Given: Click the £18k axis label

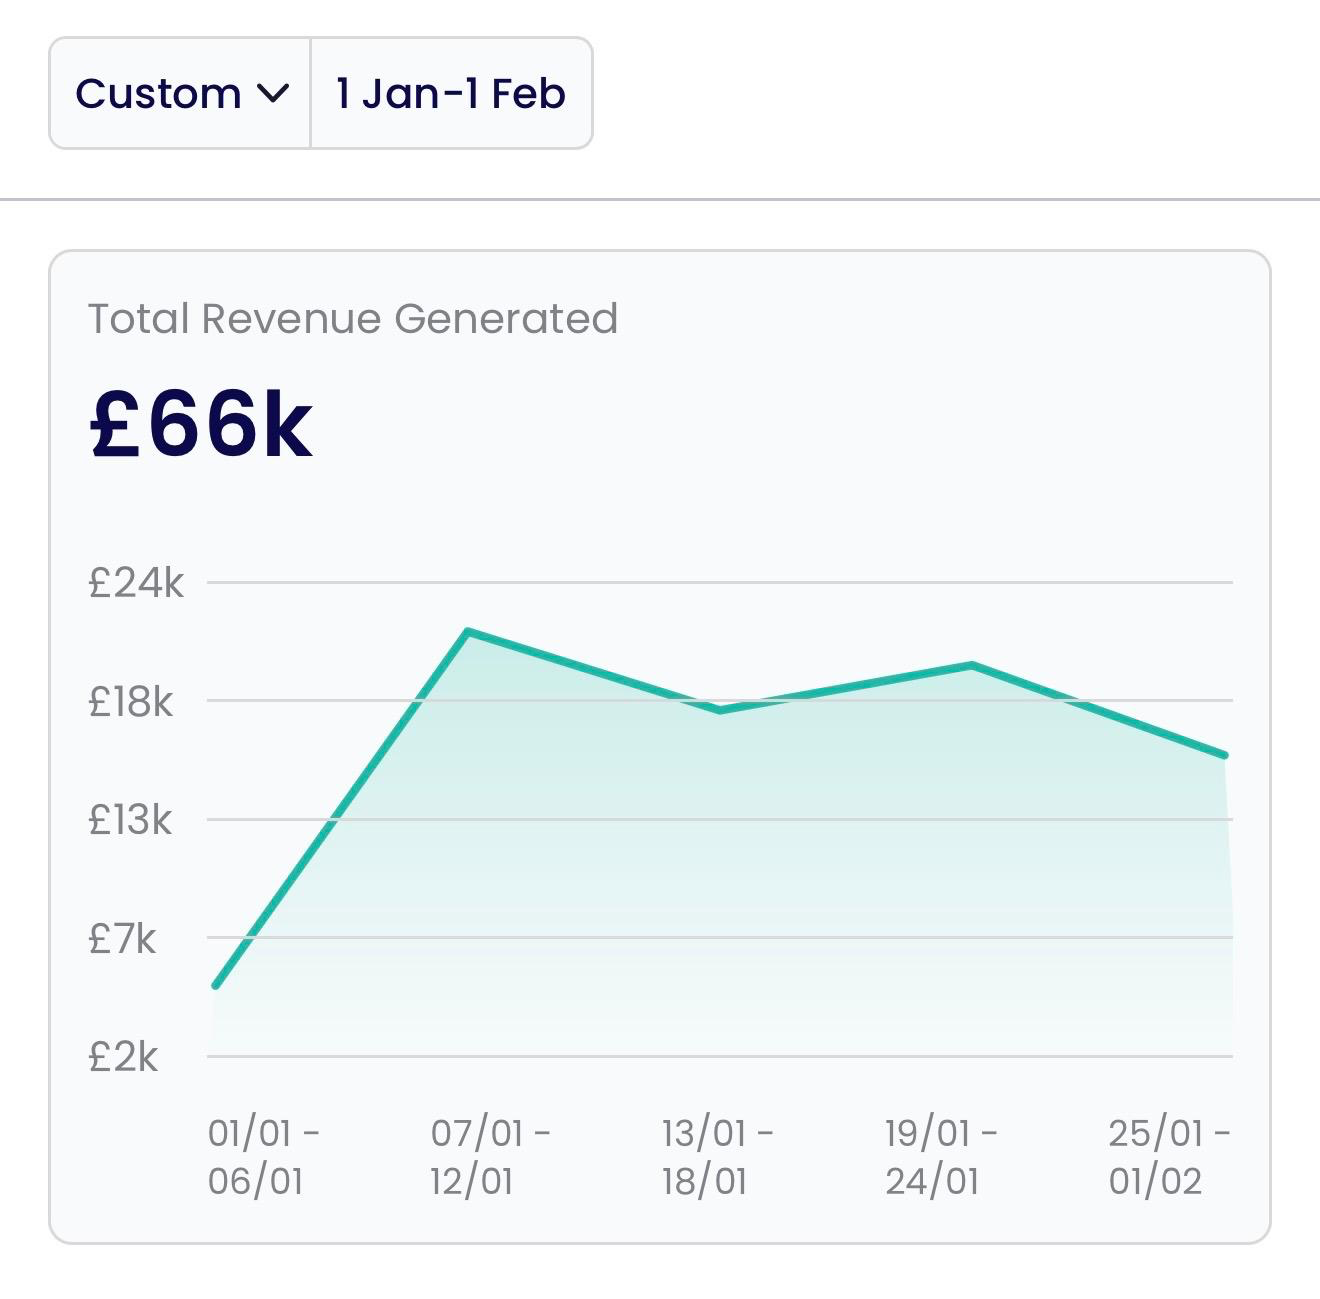Looking at the screenshot, I should pos(131,702).
